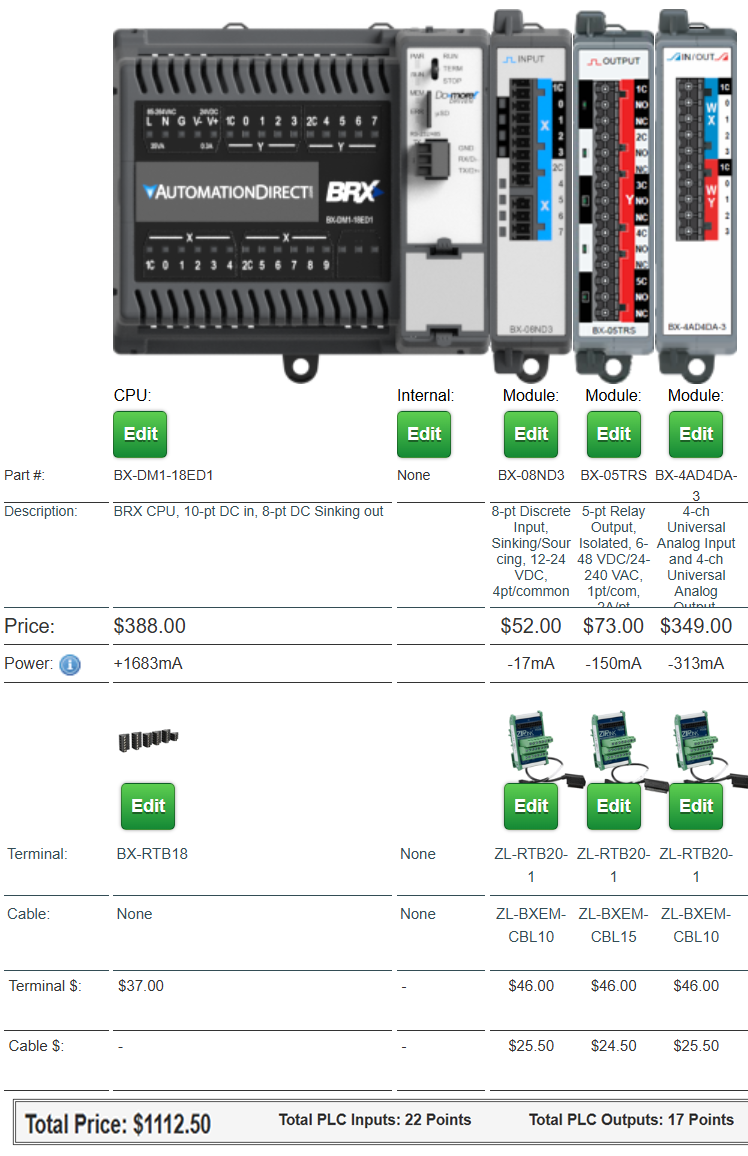The image size is (748, 1156).
Task: Edit the BX-08ND3 module
Action: point(531,434)
